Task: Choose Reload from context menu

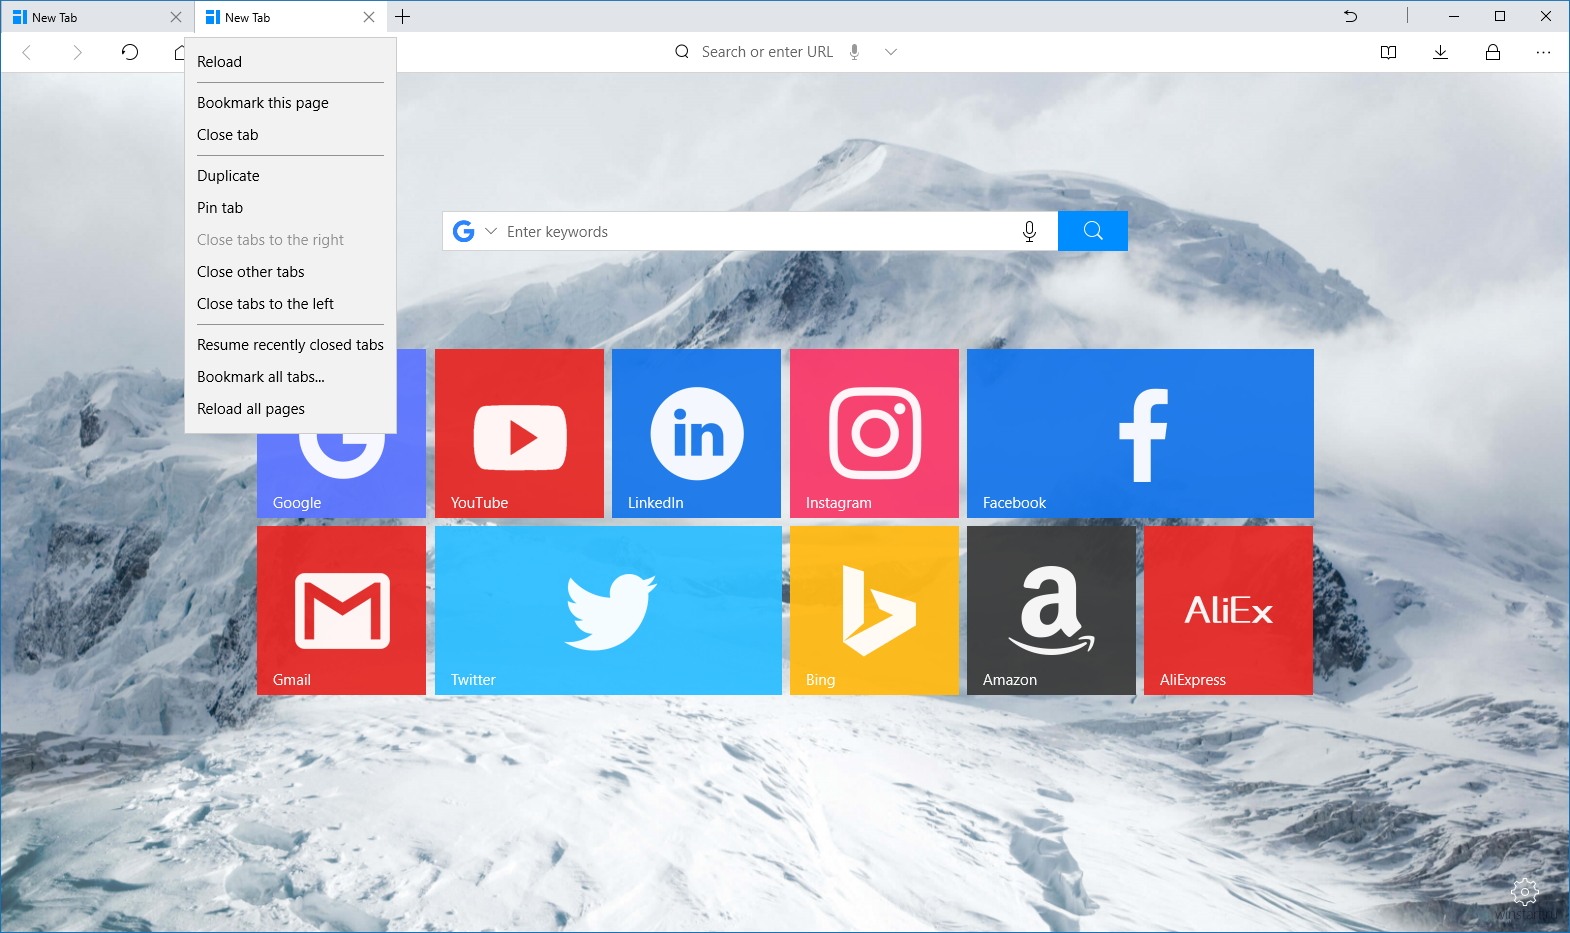Action: coord(290,62)
